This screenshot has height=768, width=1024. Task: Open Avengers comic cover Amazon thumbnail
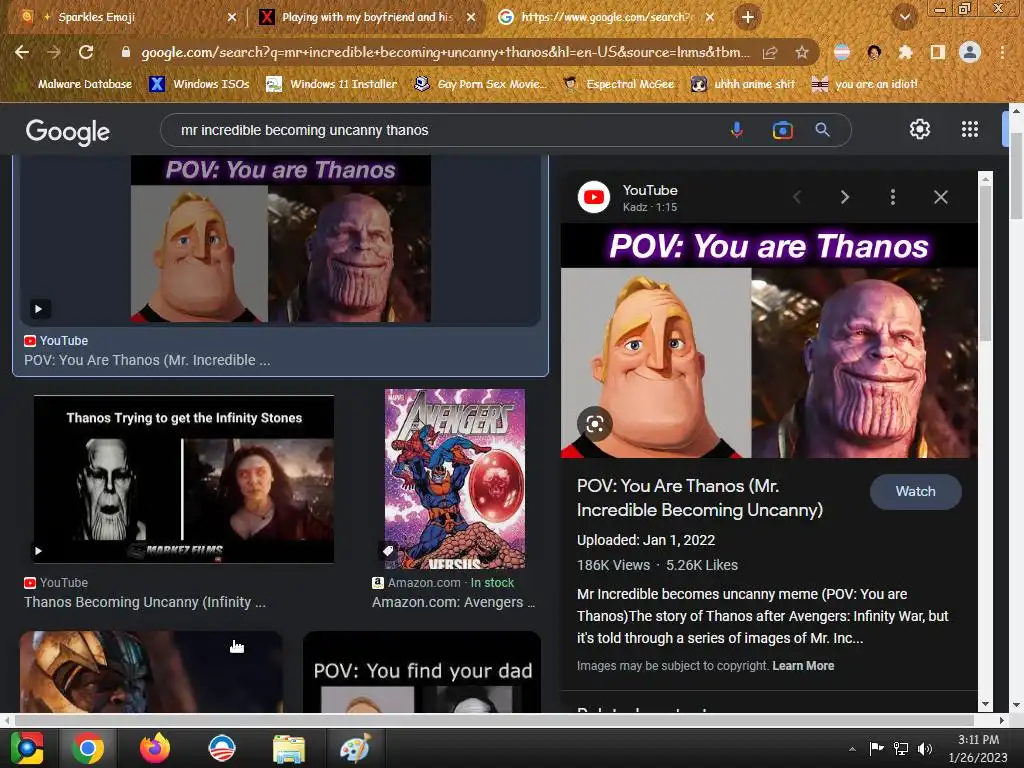click(x=455, y=479)
